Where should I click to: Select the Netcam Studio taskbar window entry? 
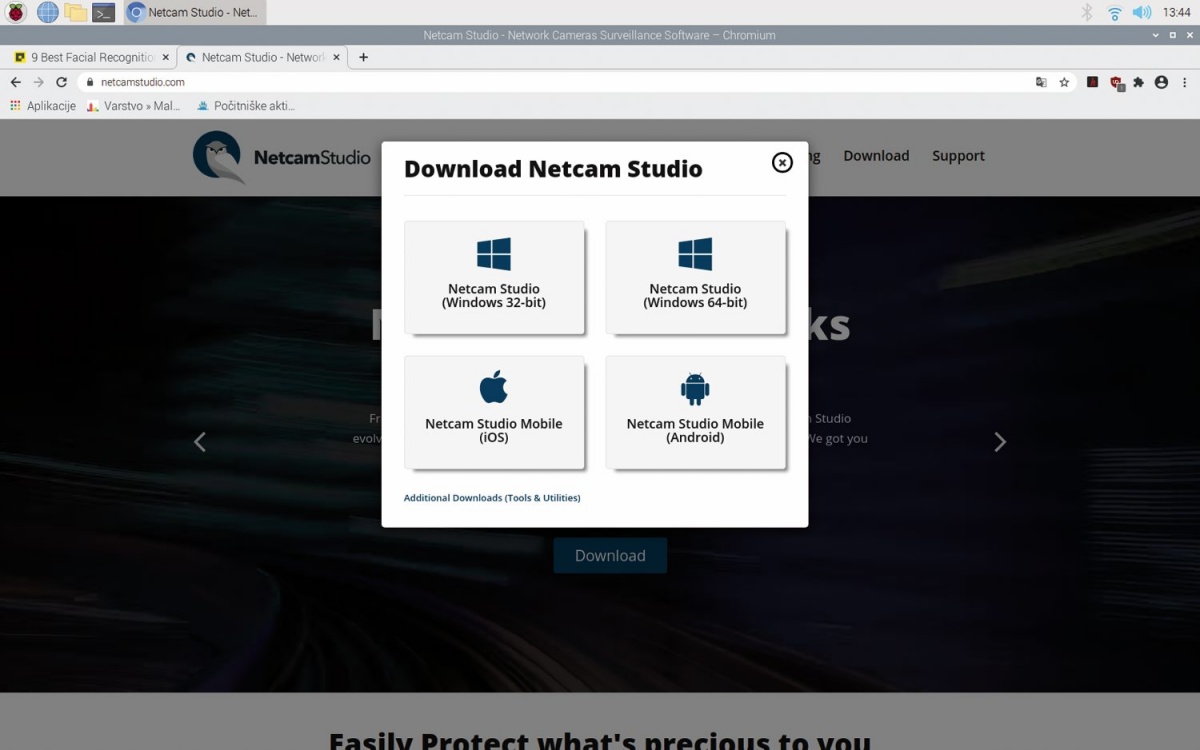coord(196,12)
